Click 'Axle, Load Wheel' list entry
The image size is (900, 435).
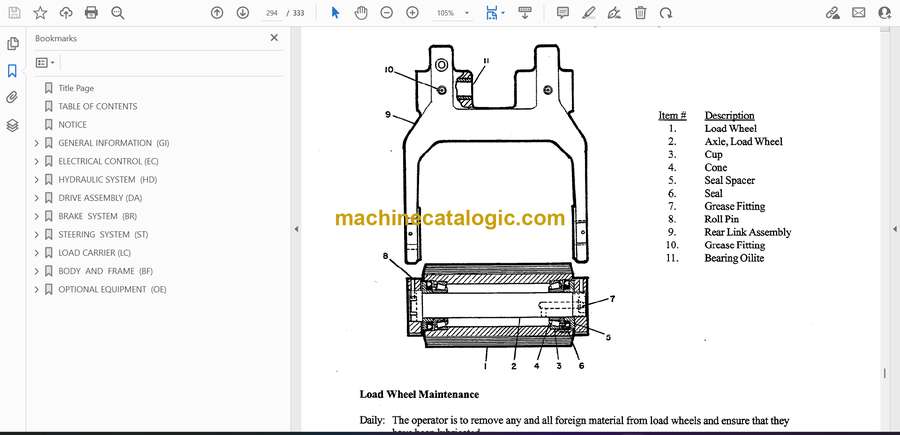click(x=743, y=141)
